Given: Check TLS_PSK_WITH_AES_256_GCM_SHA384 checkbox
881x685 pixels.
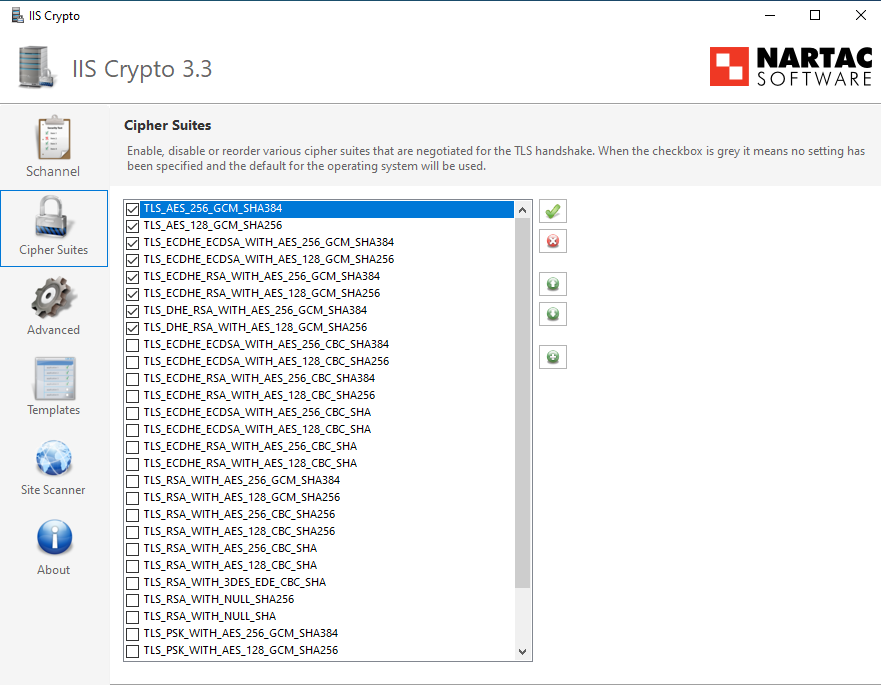Looking at the screenshot, I should pos(132,633).
